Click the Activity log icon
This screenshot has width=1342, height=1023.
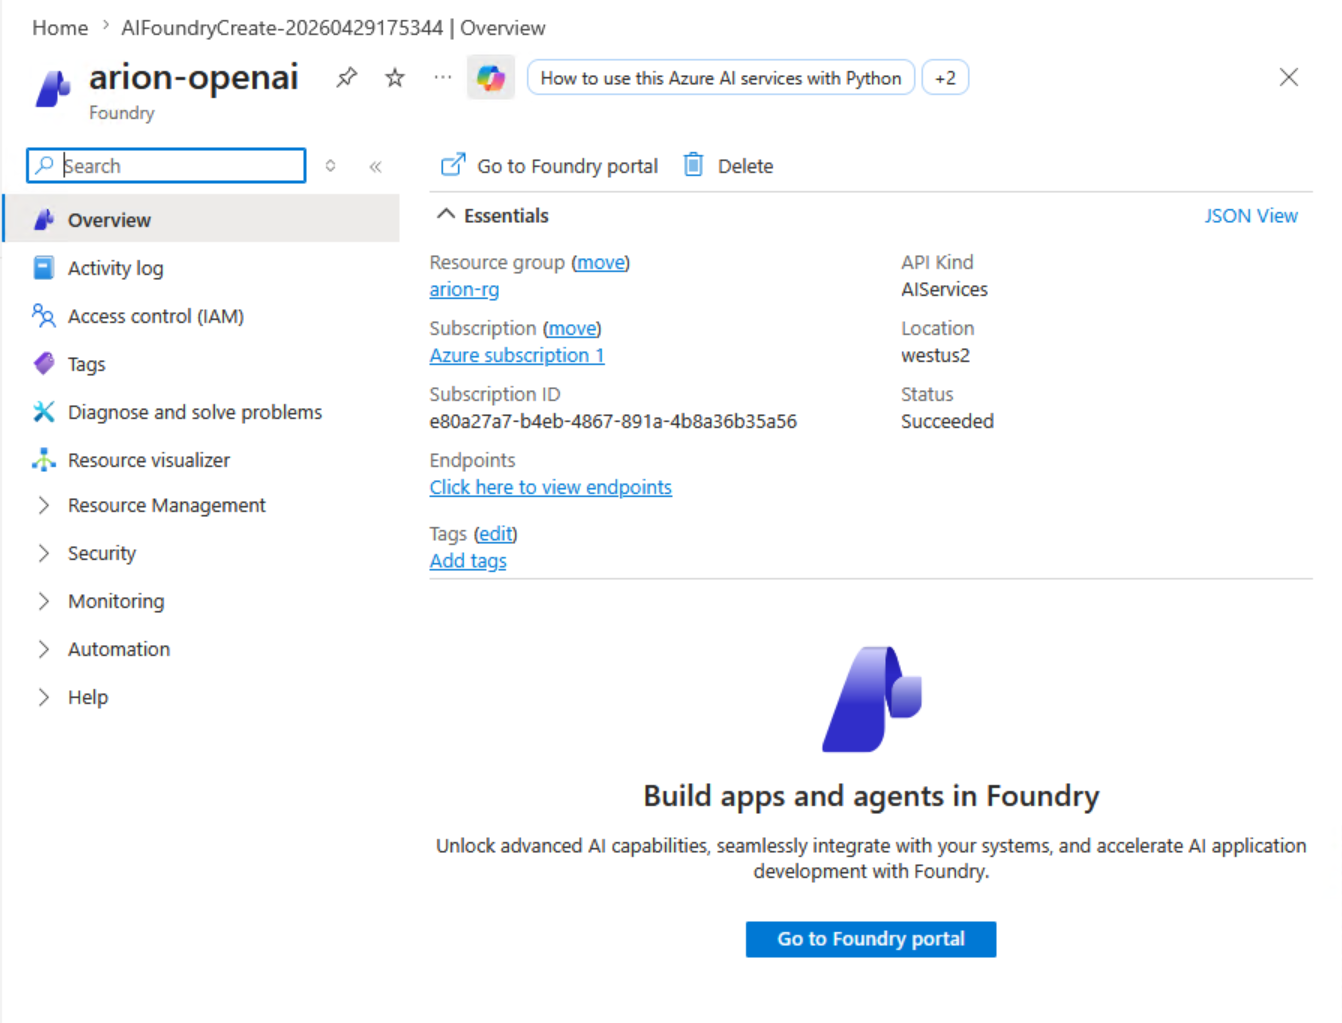(43, 268)
